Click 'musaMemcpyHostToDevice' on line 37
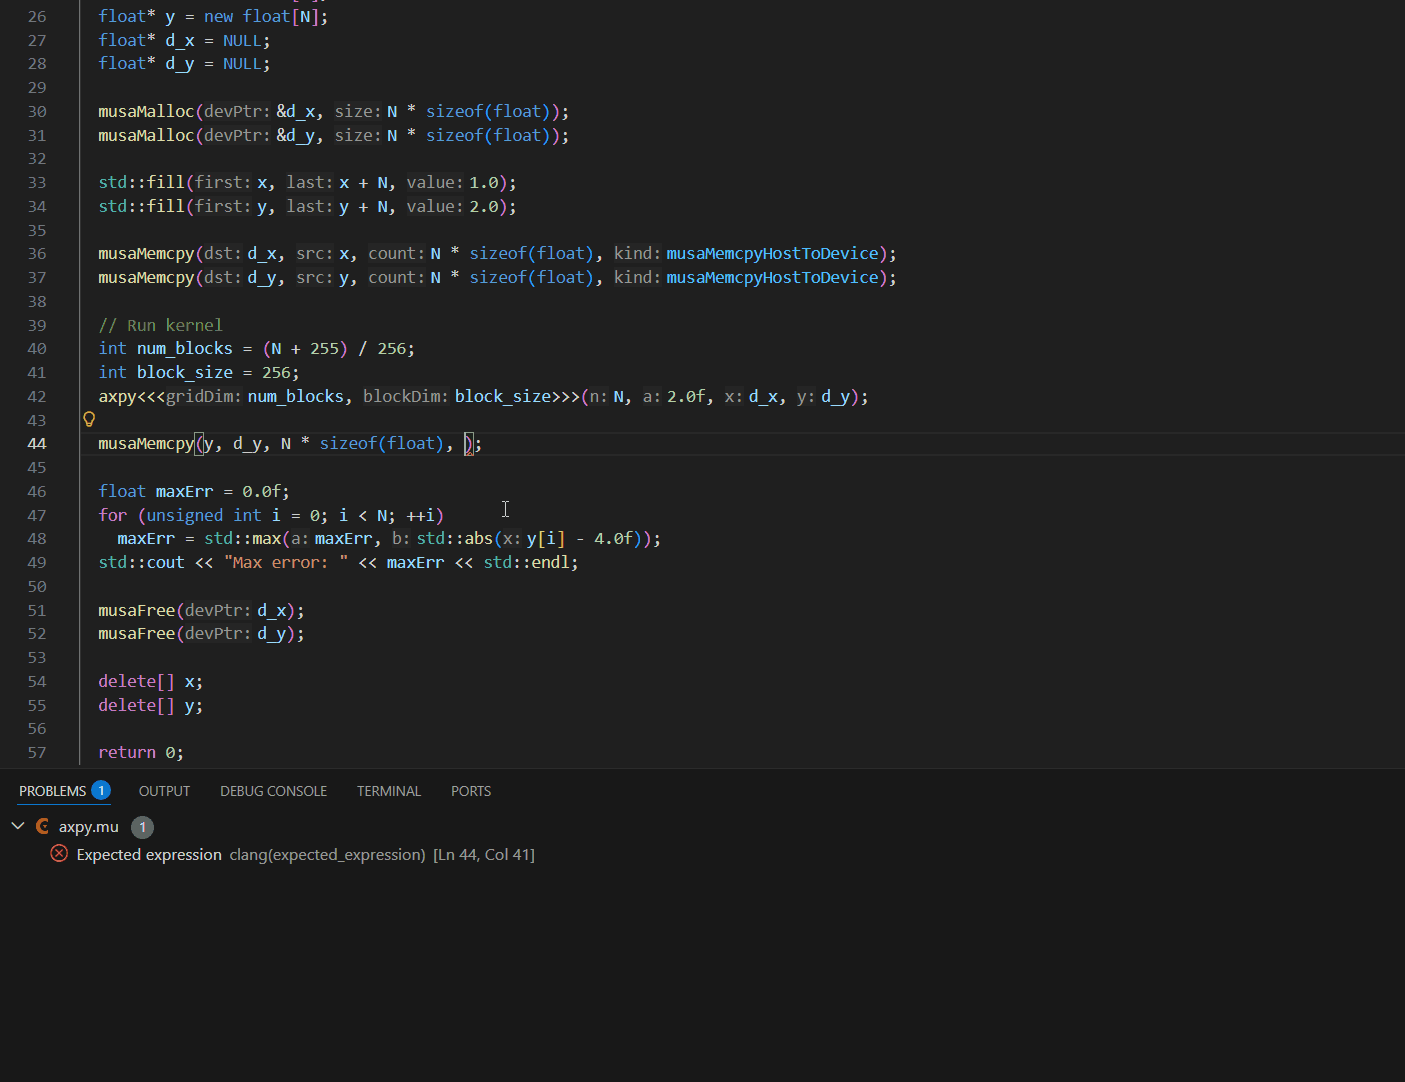Screen dimensions: 1405x1082 click(x=772, y=277)
